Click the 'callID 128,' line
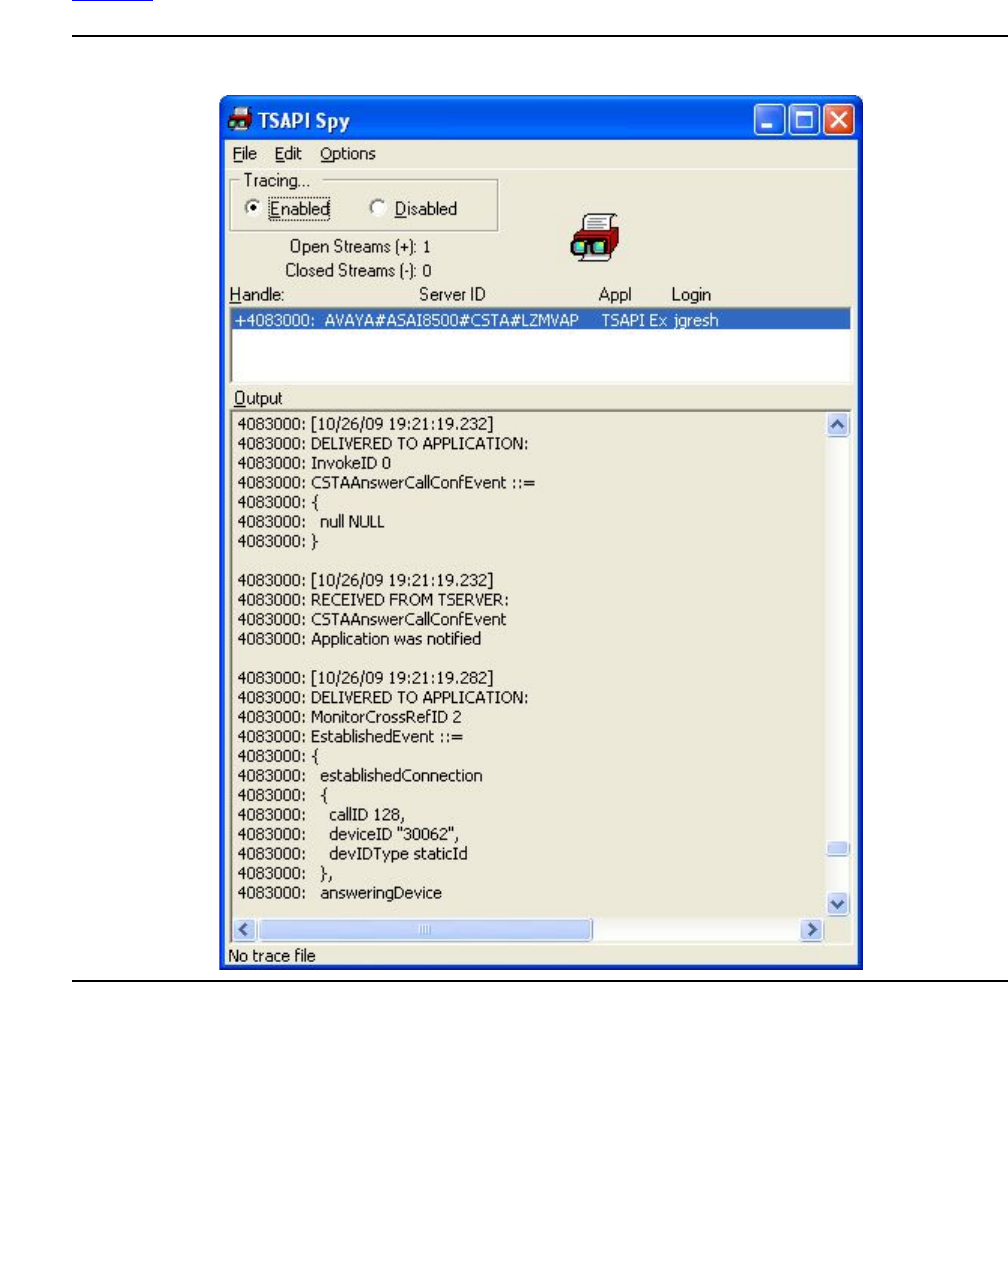 pyautogui.click(x=321, y=814)
